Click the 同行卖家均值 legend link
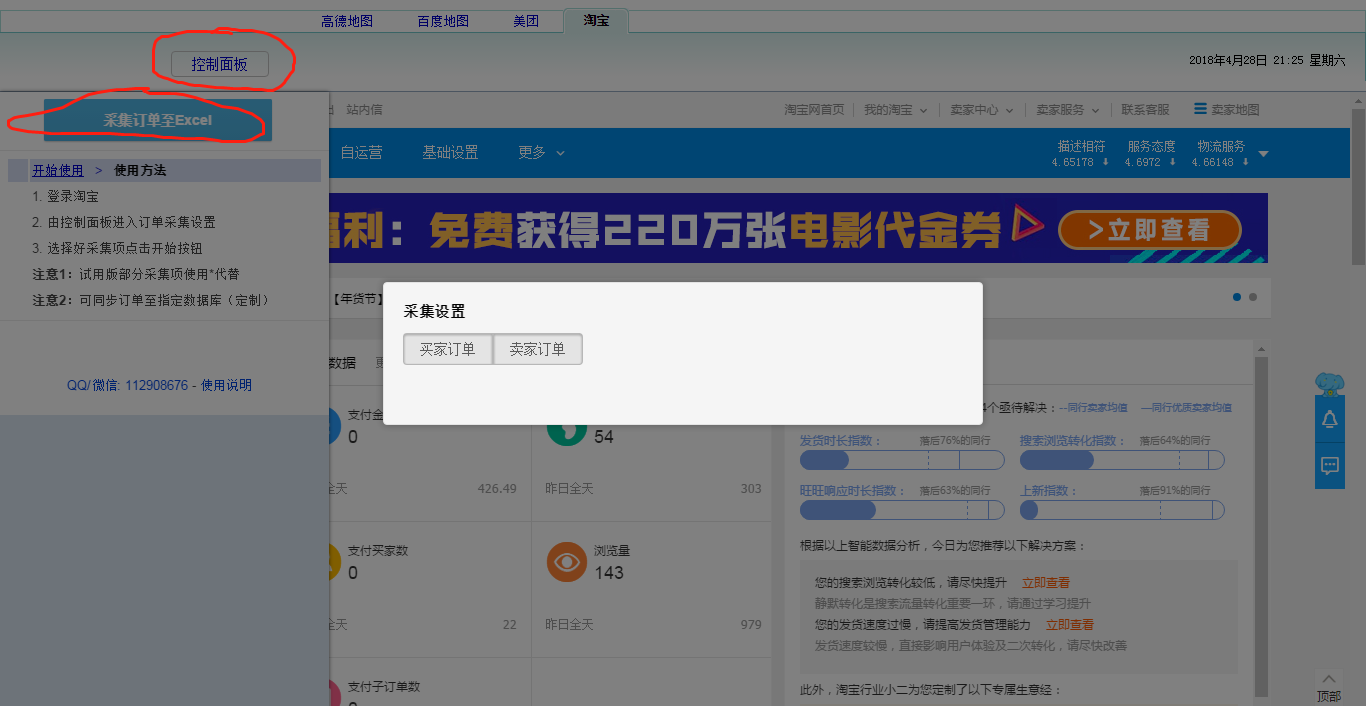1366x706 pixels. pos(1093,408)
